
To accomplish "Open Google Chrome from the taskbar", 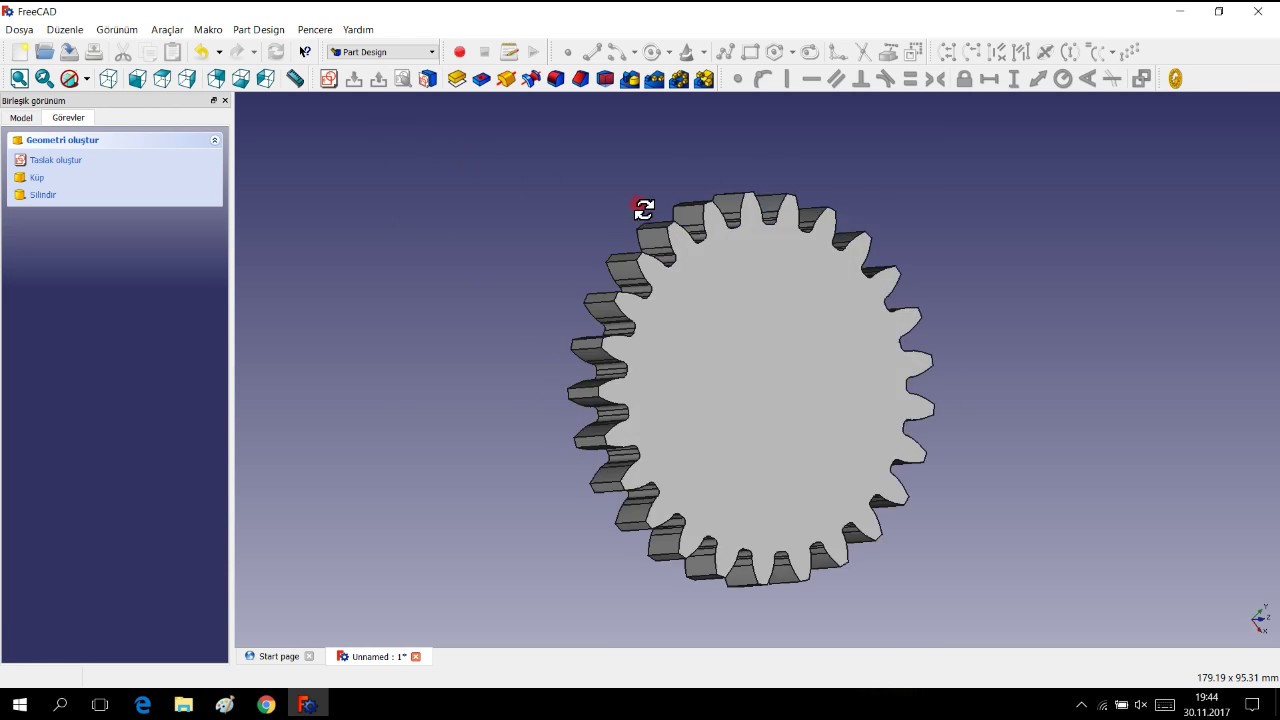I will (x=266, y=705).
